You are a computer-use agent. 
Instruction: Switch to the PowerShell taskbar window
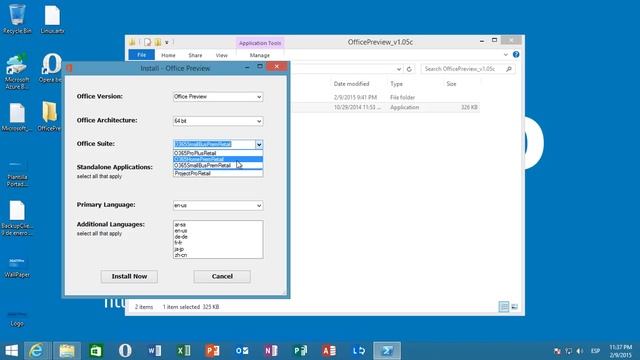coord(387,351)
